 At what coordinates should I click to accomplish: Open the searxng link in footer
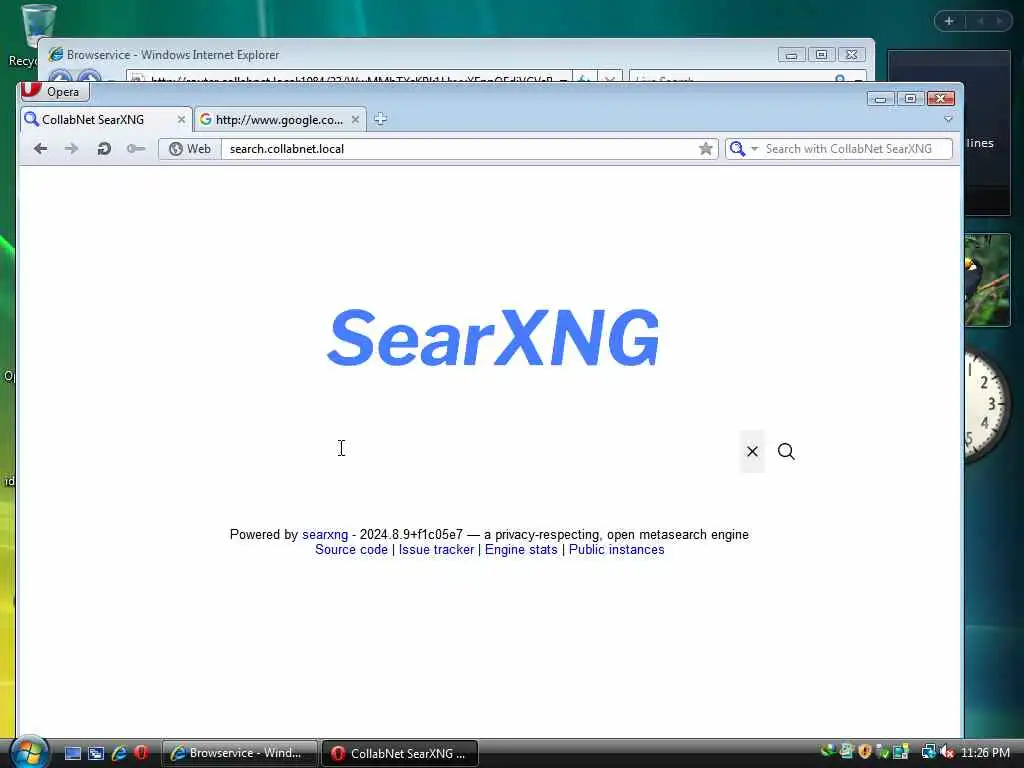click(x=325, y=535)
